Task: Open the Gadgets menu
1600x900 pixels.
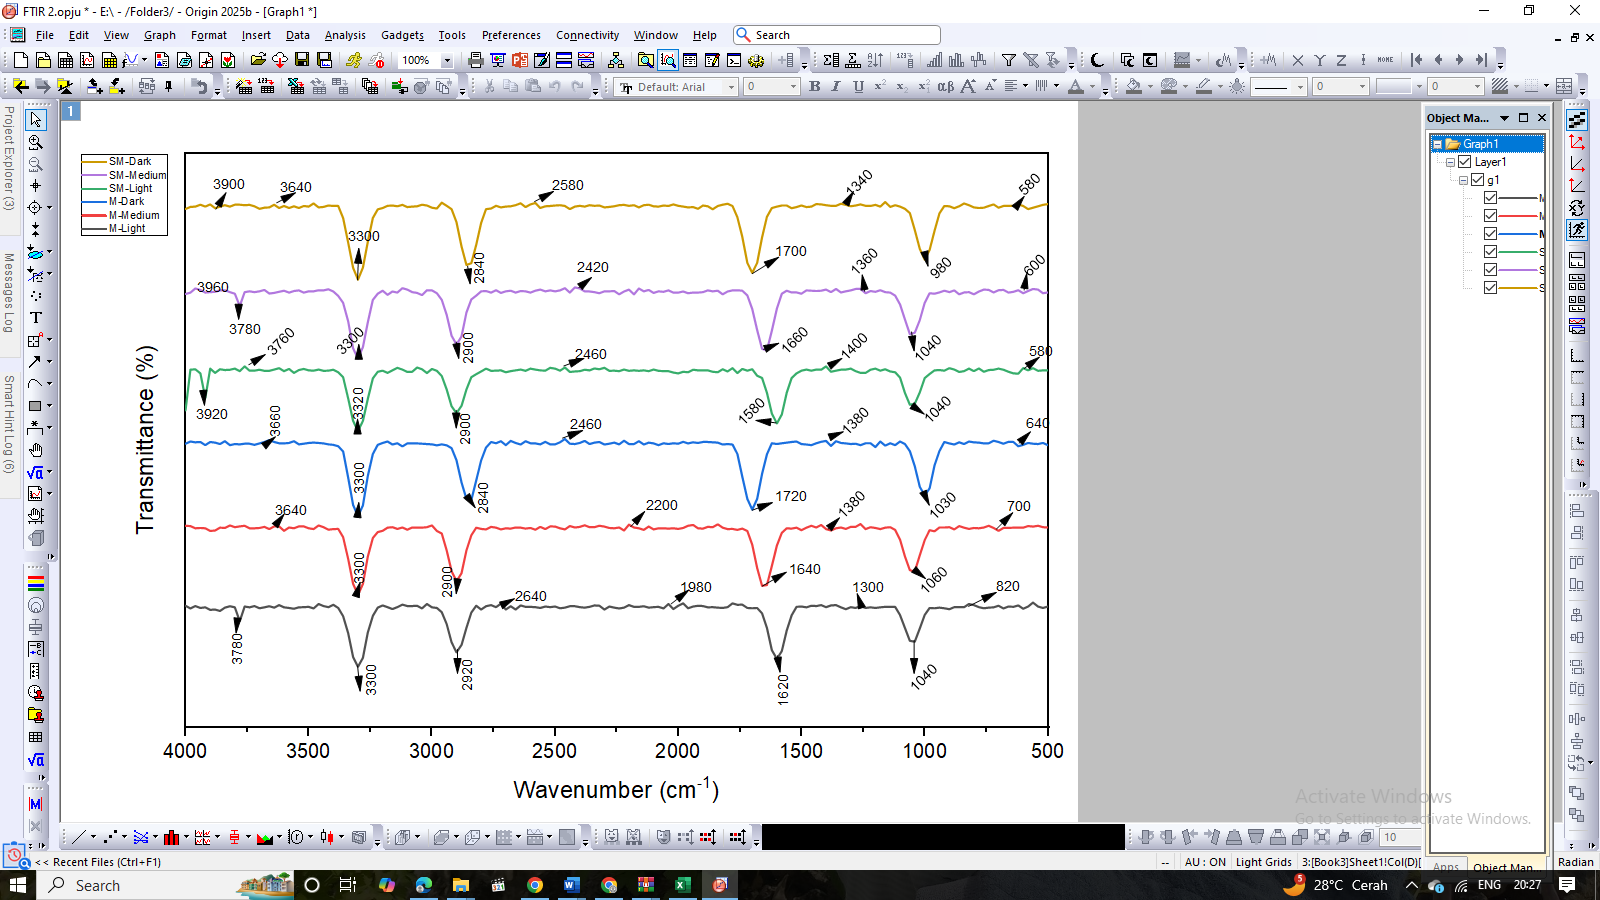Action: click(402, 35)
